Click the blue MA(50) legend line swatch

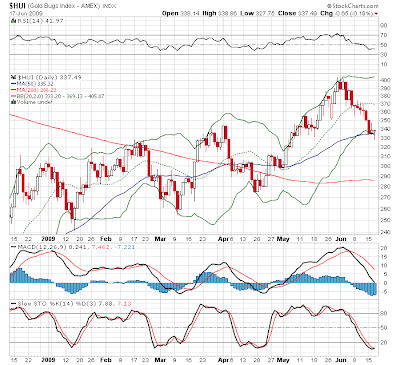click(13, 84)
